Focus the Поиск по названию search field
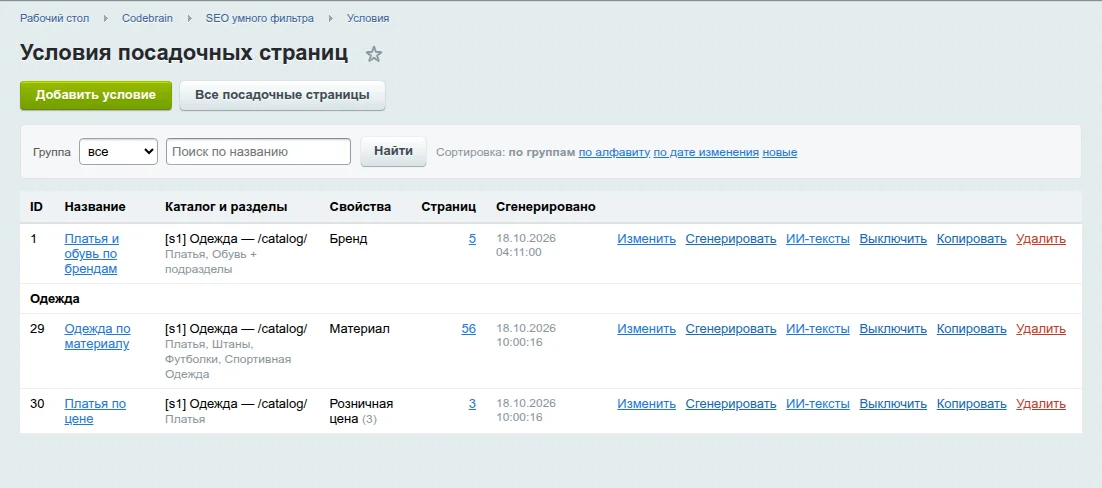 coord(258,151)
